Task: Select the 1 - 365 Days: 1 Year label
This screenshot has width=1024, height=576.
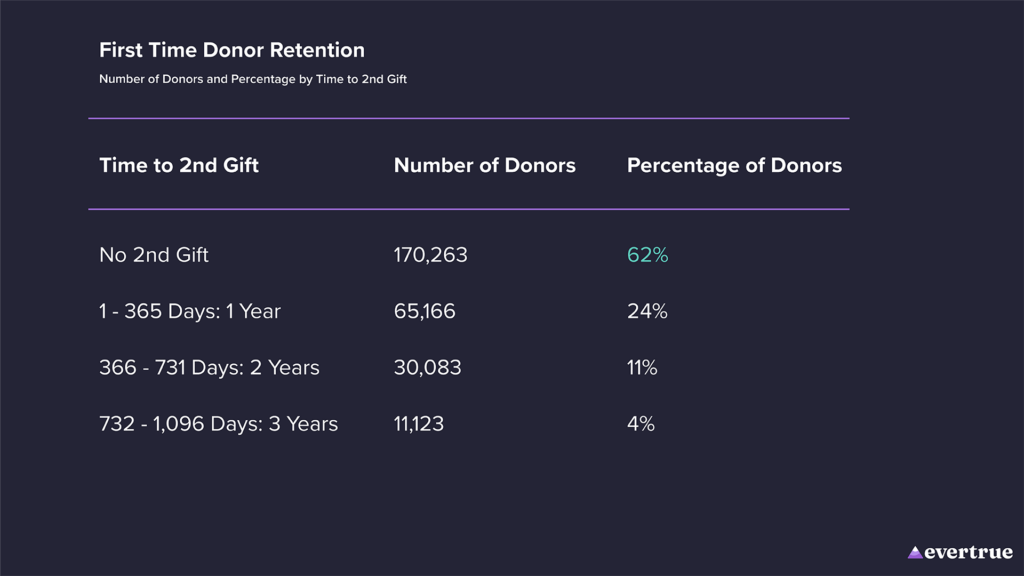Action: pos(190,311)
